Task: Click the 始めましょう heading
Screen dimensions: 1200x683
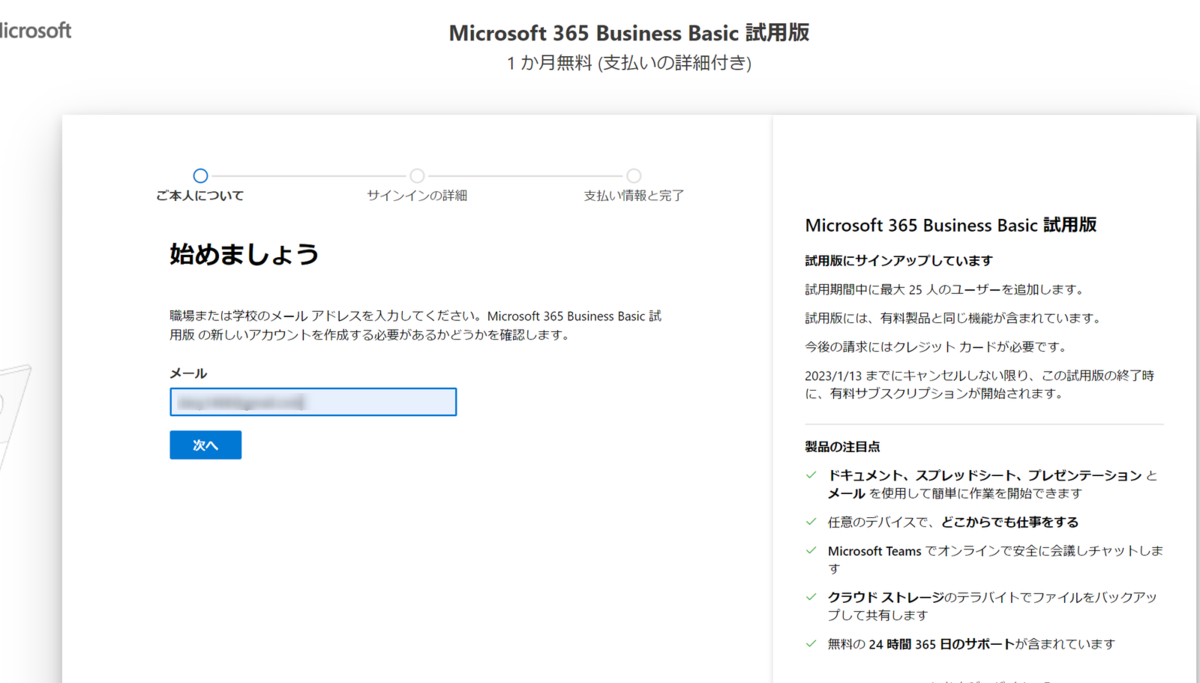Action: pos(244,254)
